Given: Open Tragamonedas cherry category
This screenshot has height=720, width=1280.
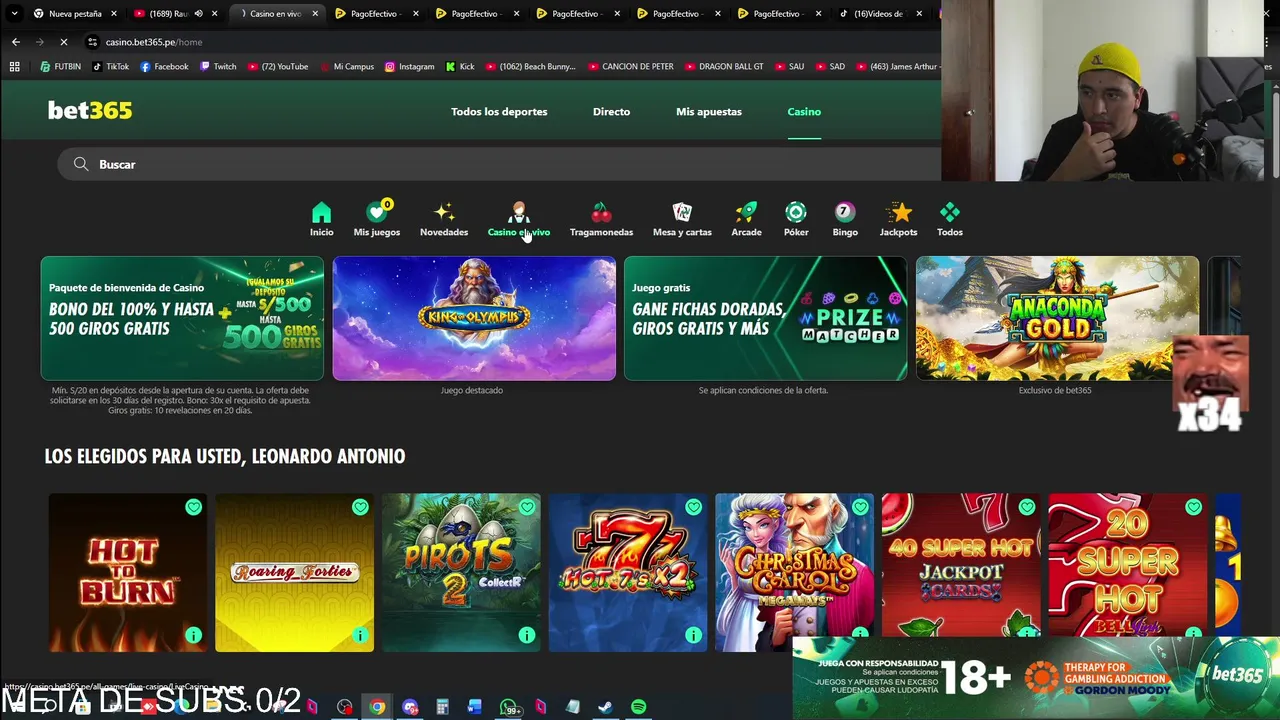Looking at the screenshot, I should point(601,219).
